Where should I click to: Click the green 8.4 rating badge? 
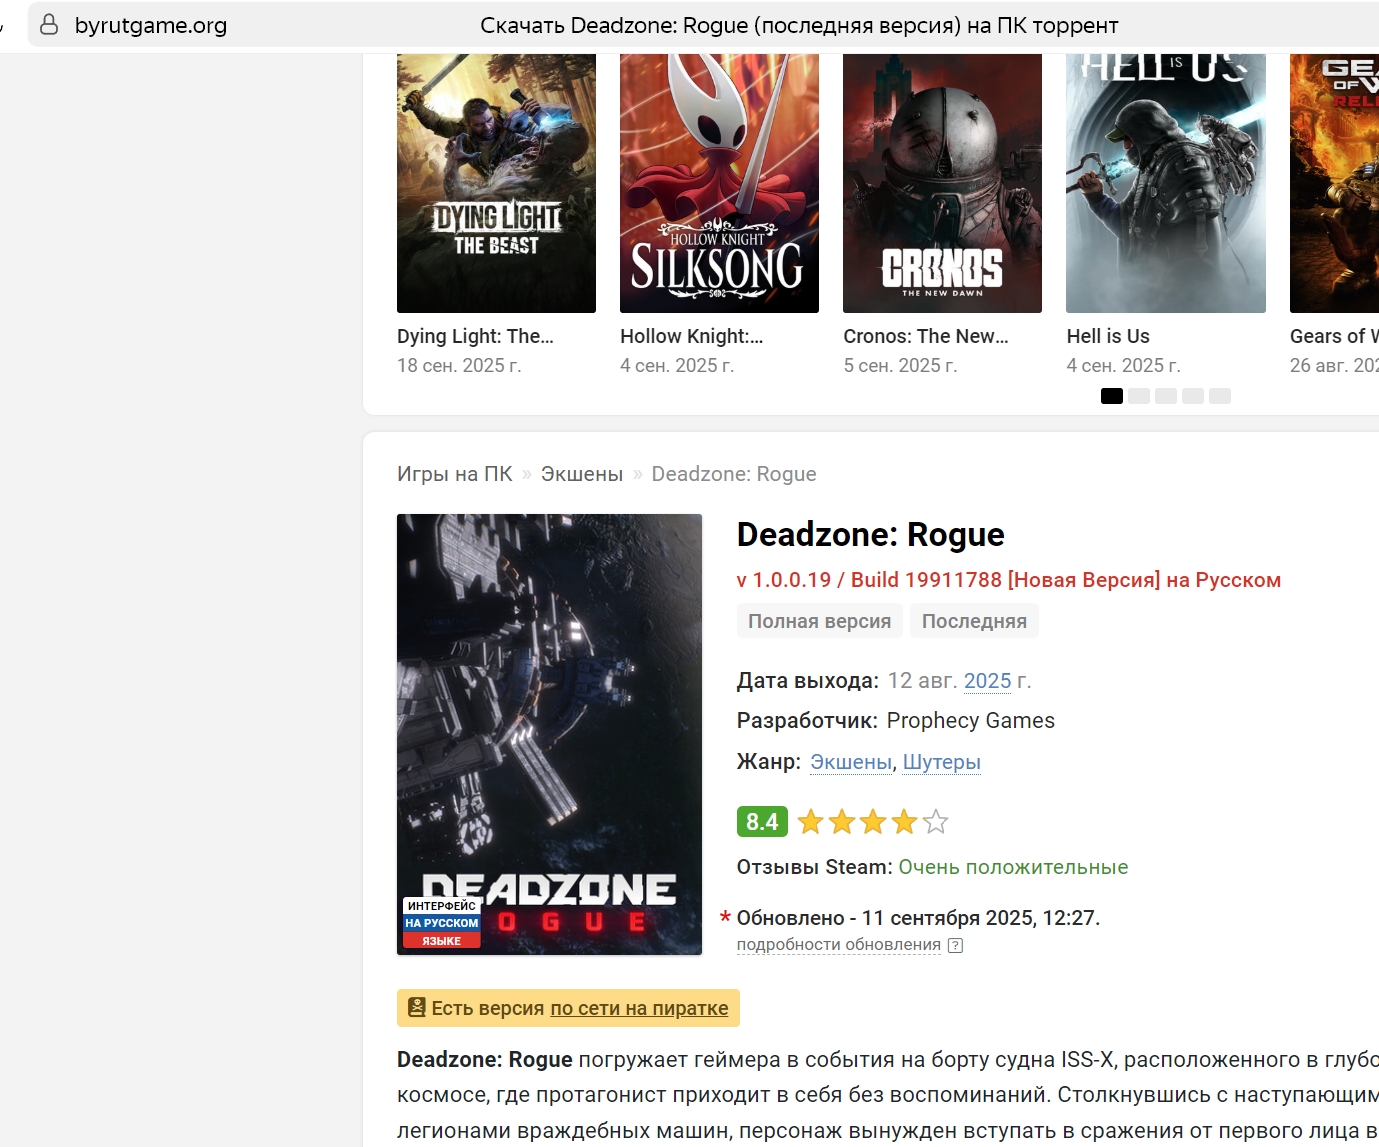tap(762, 821)
